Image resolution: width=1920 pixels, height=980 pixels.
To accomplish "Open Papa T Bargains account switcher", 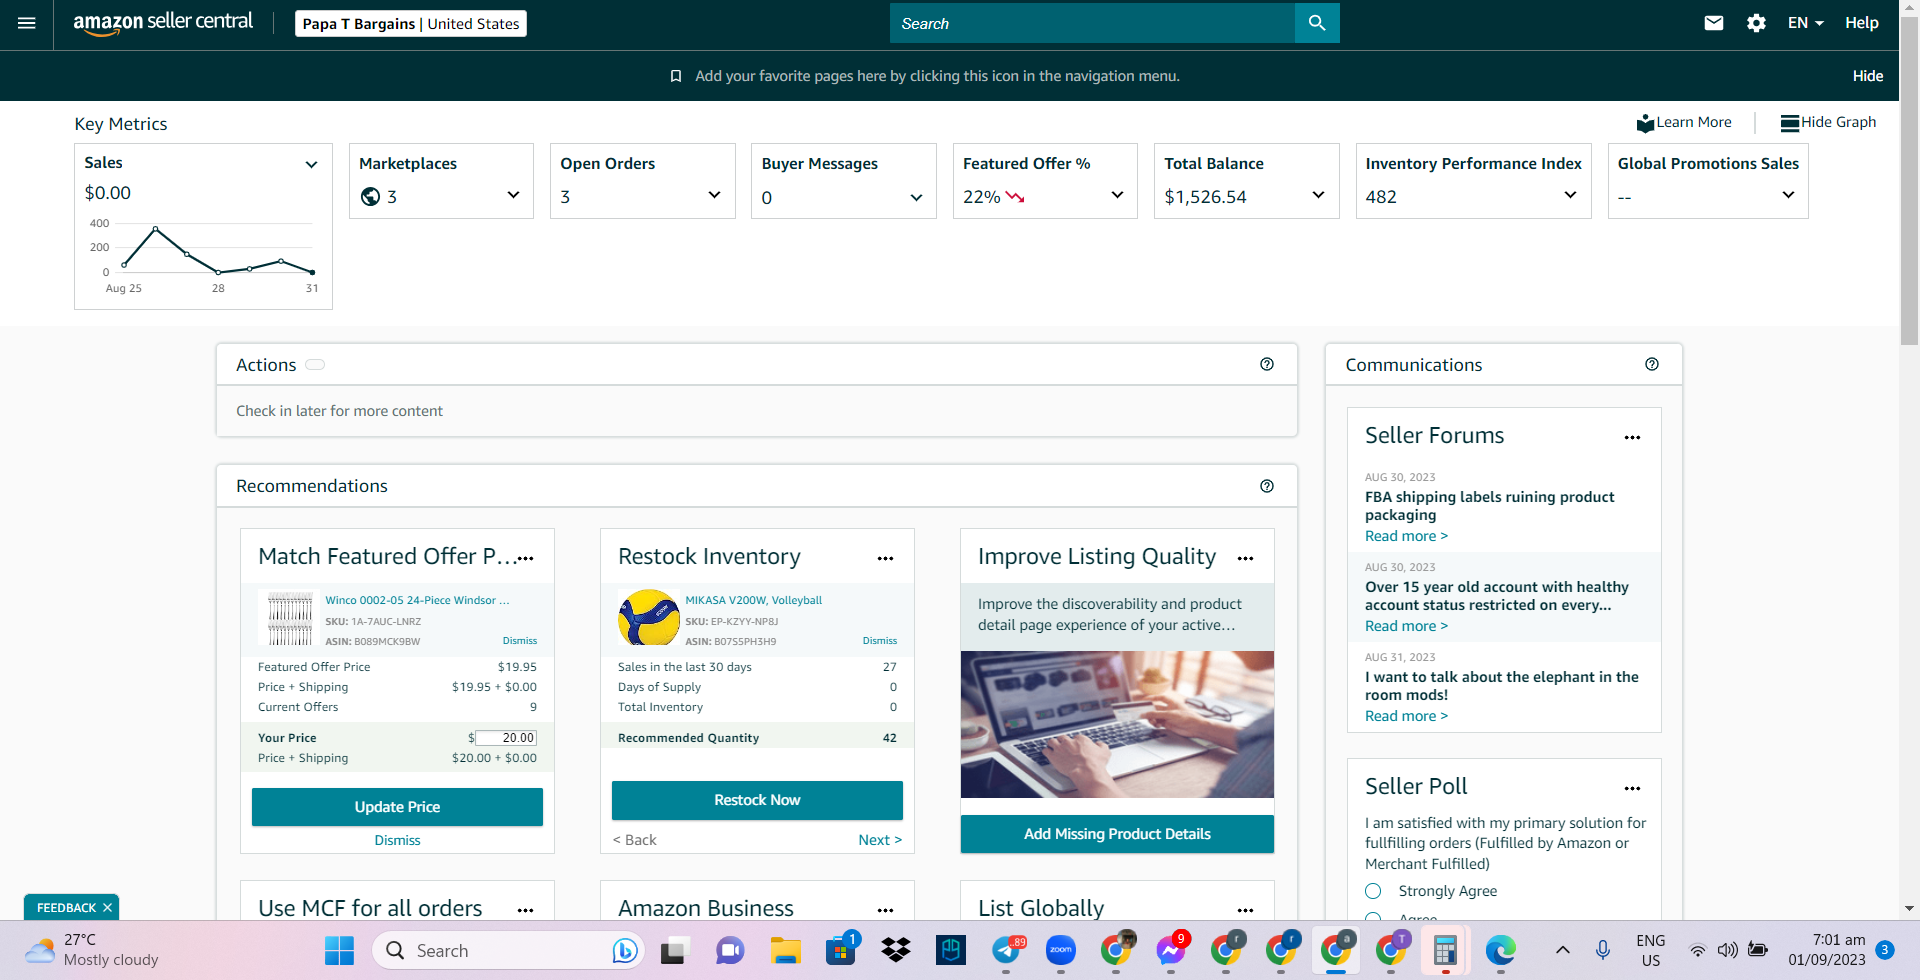I will [x=411, y=24].
